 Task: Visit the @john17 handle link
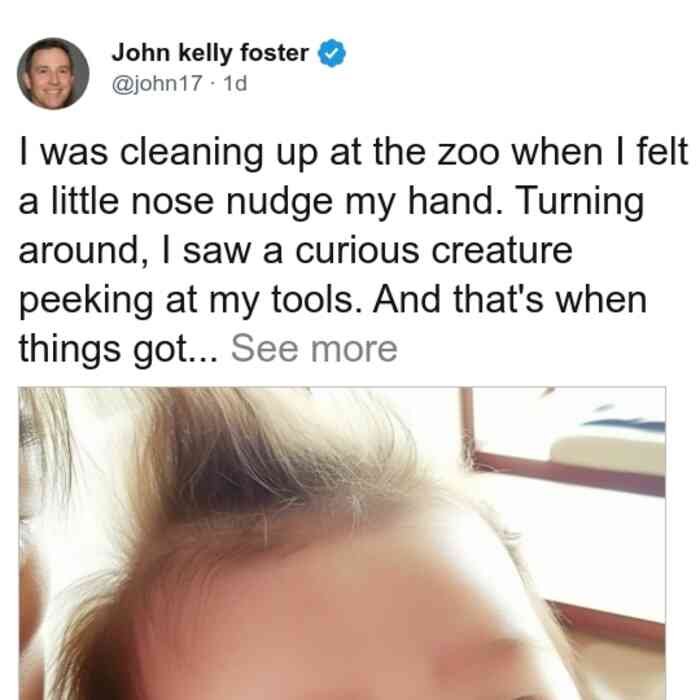coord(157,83)
